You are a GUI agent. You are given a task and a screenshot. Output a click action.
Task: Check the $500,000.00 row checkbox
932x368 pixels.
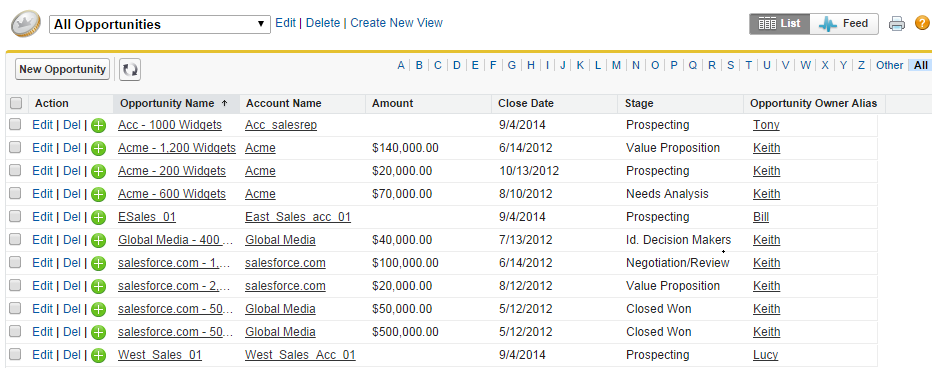pos(15,331)
